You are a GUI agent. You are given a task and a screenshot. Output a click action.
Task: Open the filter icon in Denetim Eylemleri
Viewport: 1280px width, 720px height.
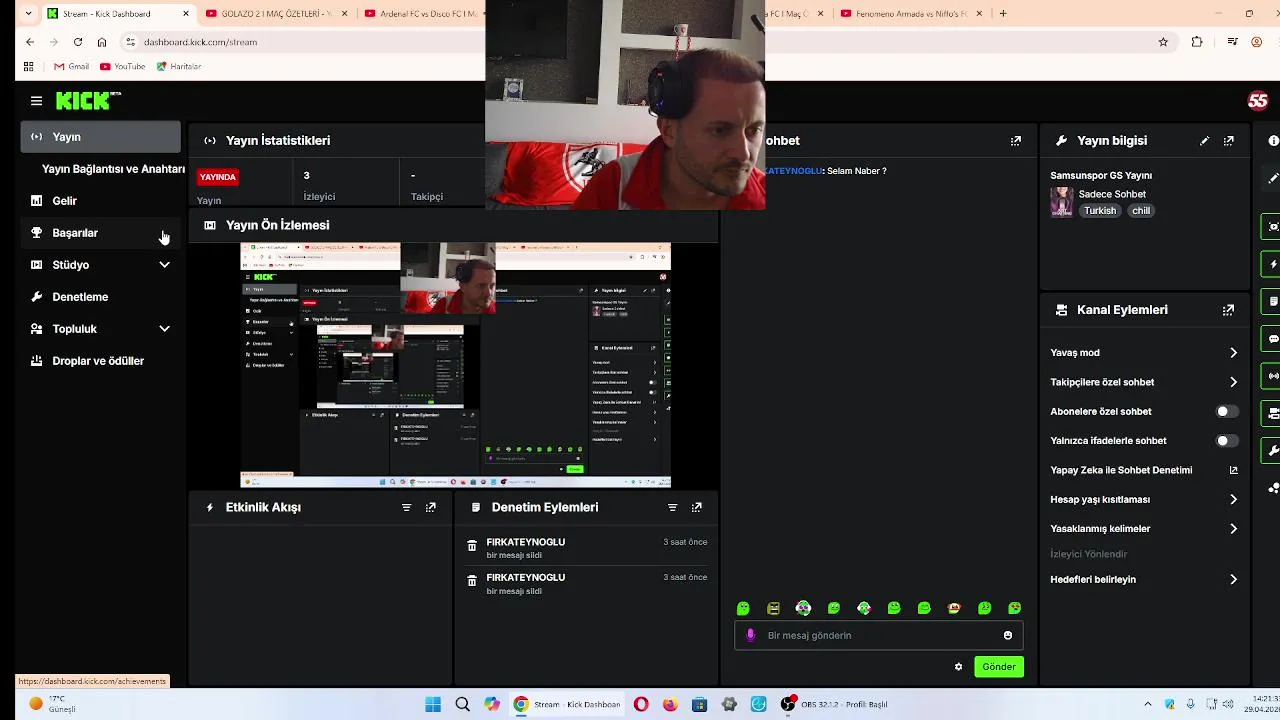click(x=672, y=507)
